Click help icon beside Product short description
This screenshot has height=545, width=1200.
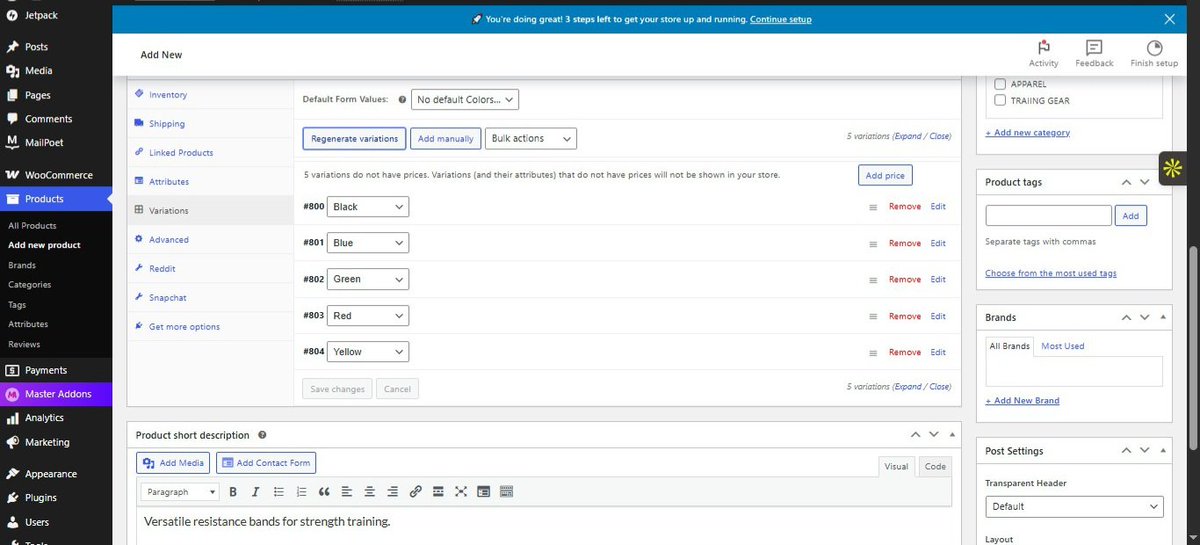point(262,435)
